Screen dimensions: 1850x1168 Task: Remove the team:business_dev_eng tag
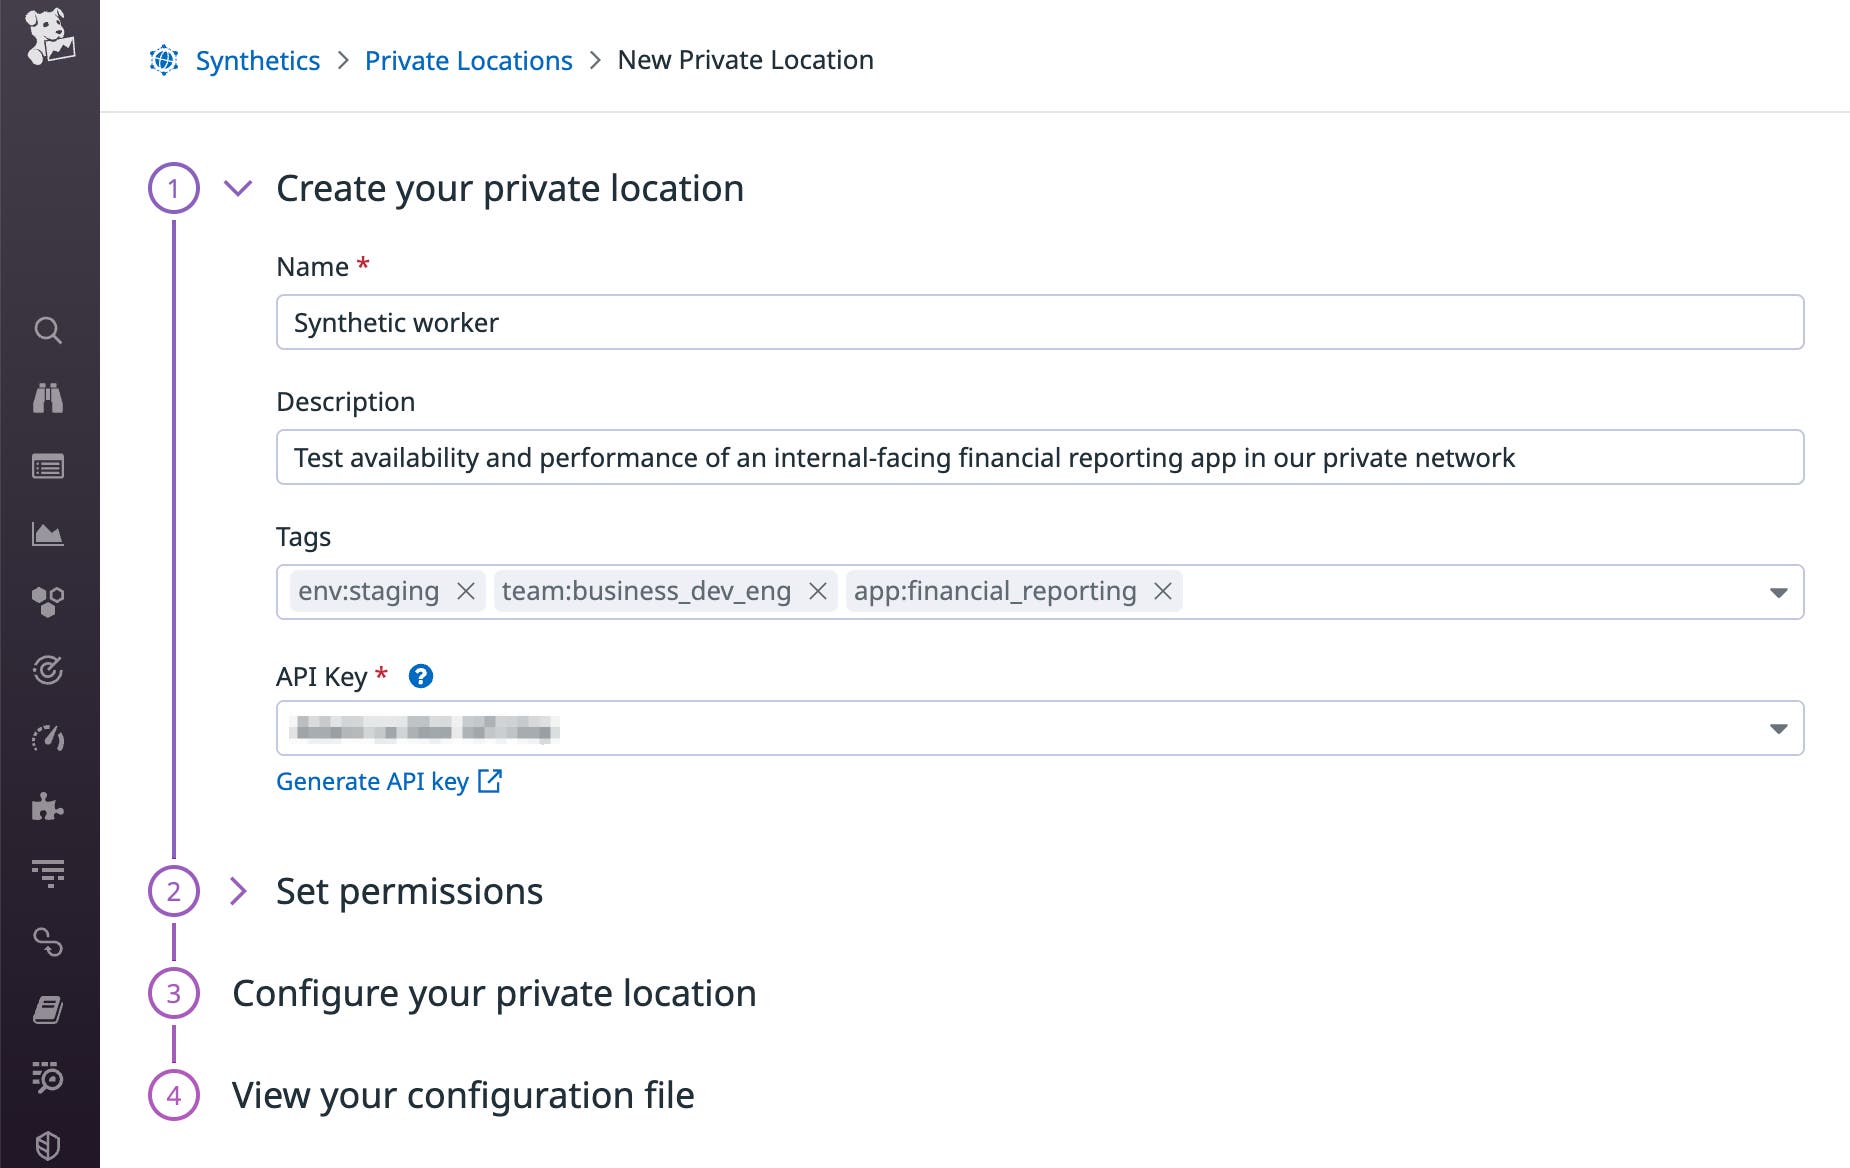click(816, 591)
